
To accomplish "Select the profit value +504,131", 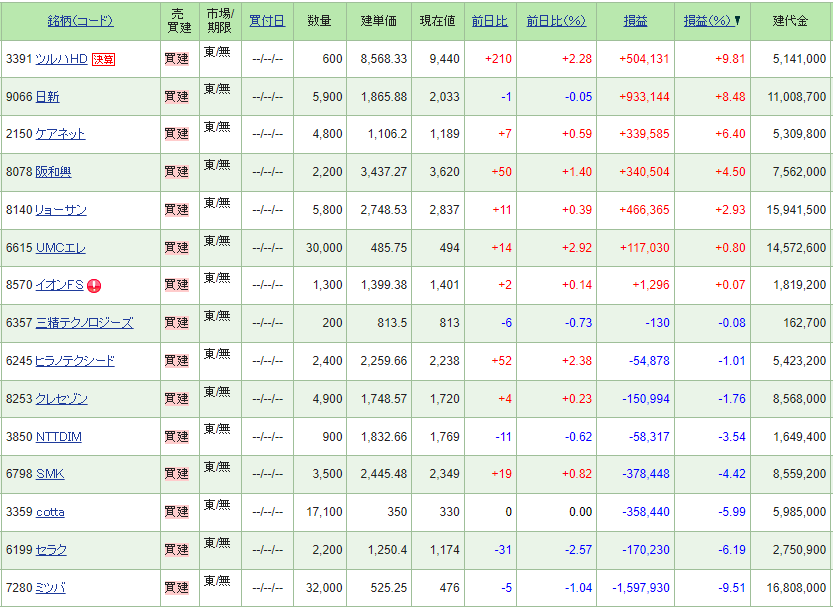I will 644,59.
